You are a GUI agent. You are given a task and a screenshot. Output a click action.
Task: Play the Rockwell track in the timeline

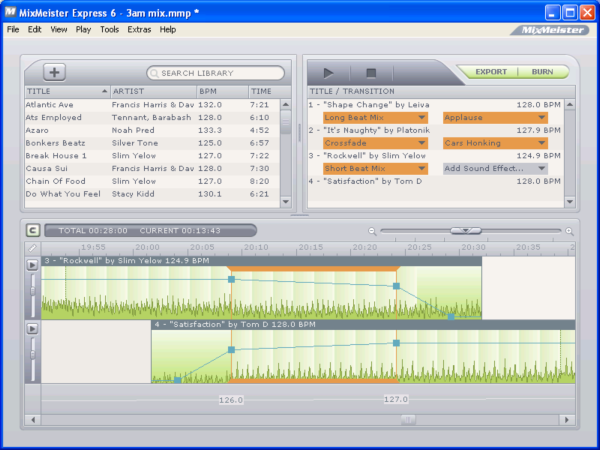click(x=31, y=265)
